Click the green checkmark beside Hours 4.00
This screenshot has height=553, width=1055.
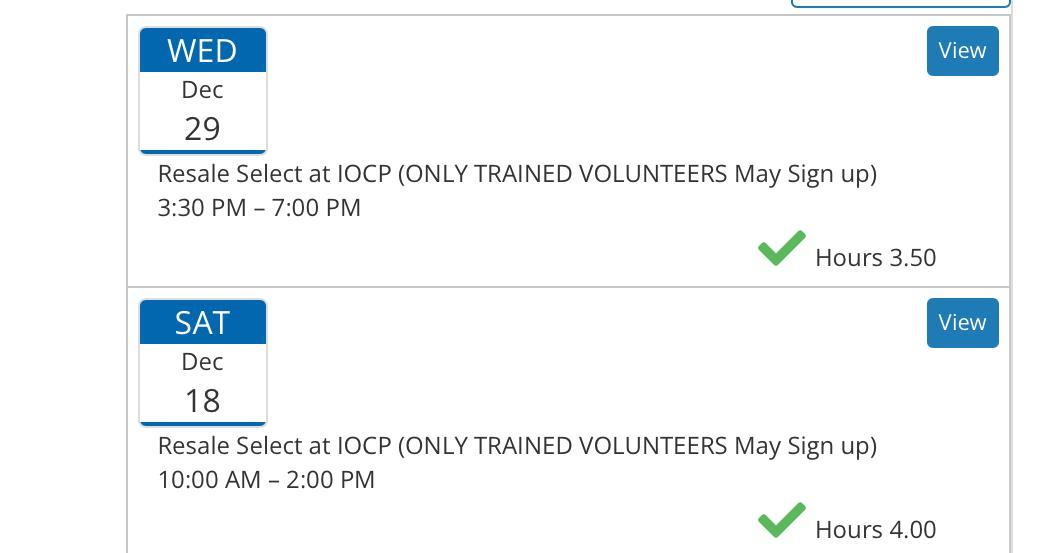(x=781, y=520)
